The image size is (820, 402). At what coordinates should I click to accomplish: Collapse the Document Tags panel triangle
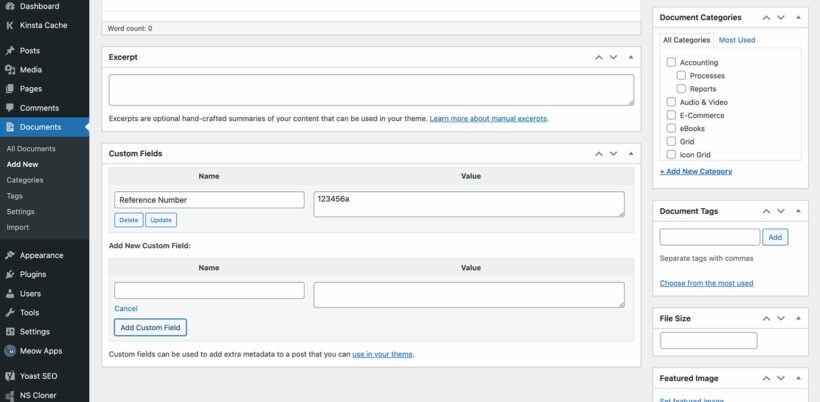[x=798, y=211]
